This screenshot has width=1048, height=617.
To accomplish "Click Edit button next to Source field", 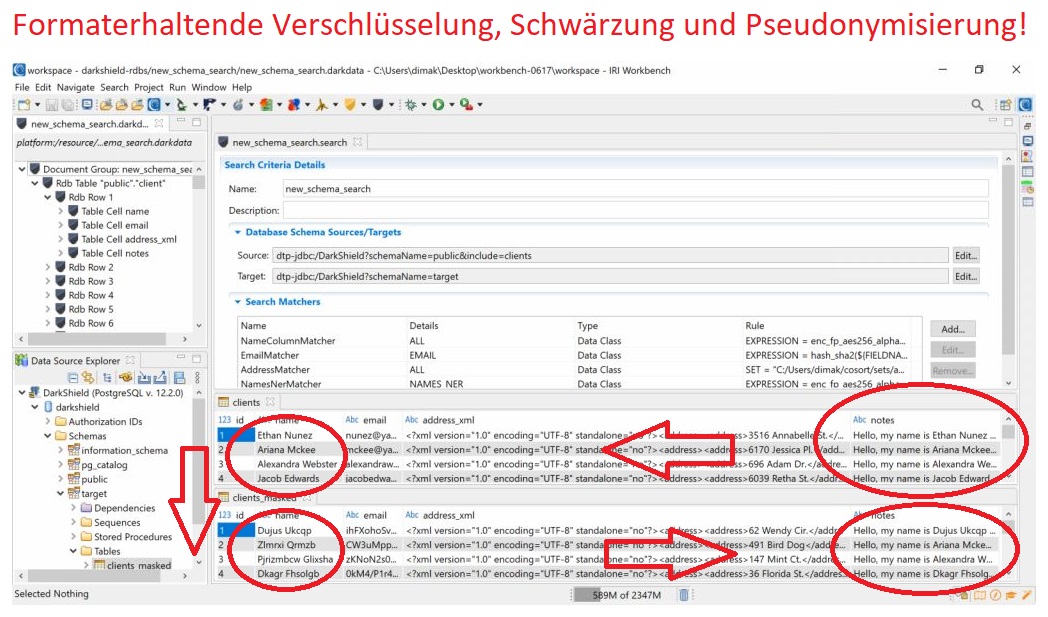I will tap(964, 256).
